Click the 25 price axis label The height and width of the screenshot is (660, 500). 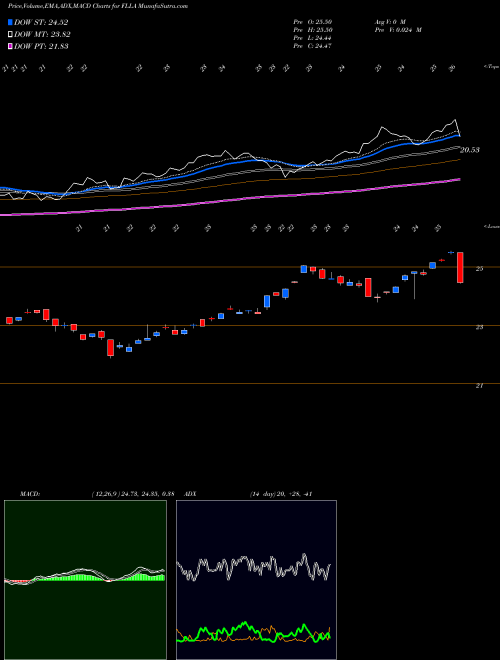[x=479, y=269]
